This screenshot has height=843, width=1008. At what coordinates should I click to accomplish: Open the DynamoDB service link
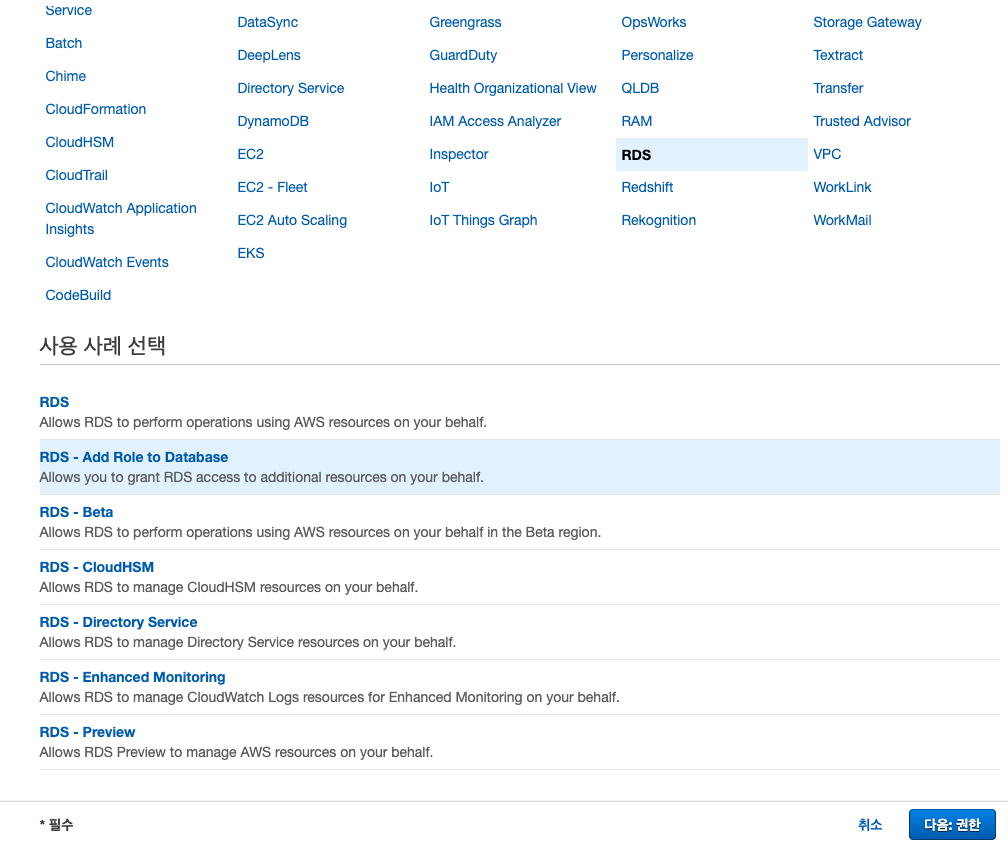[273, 121]
